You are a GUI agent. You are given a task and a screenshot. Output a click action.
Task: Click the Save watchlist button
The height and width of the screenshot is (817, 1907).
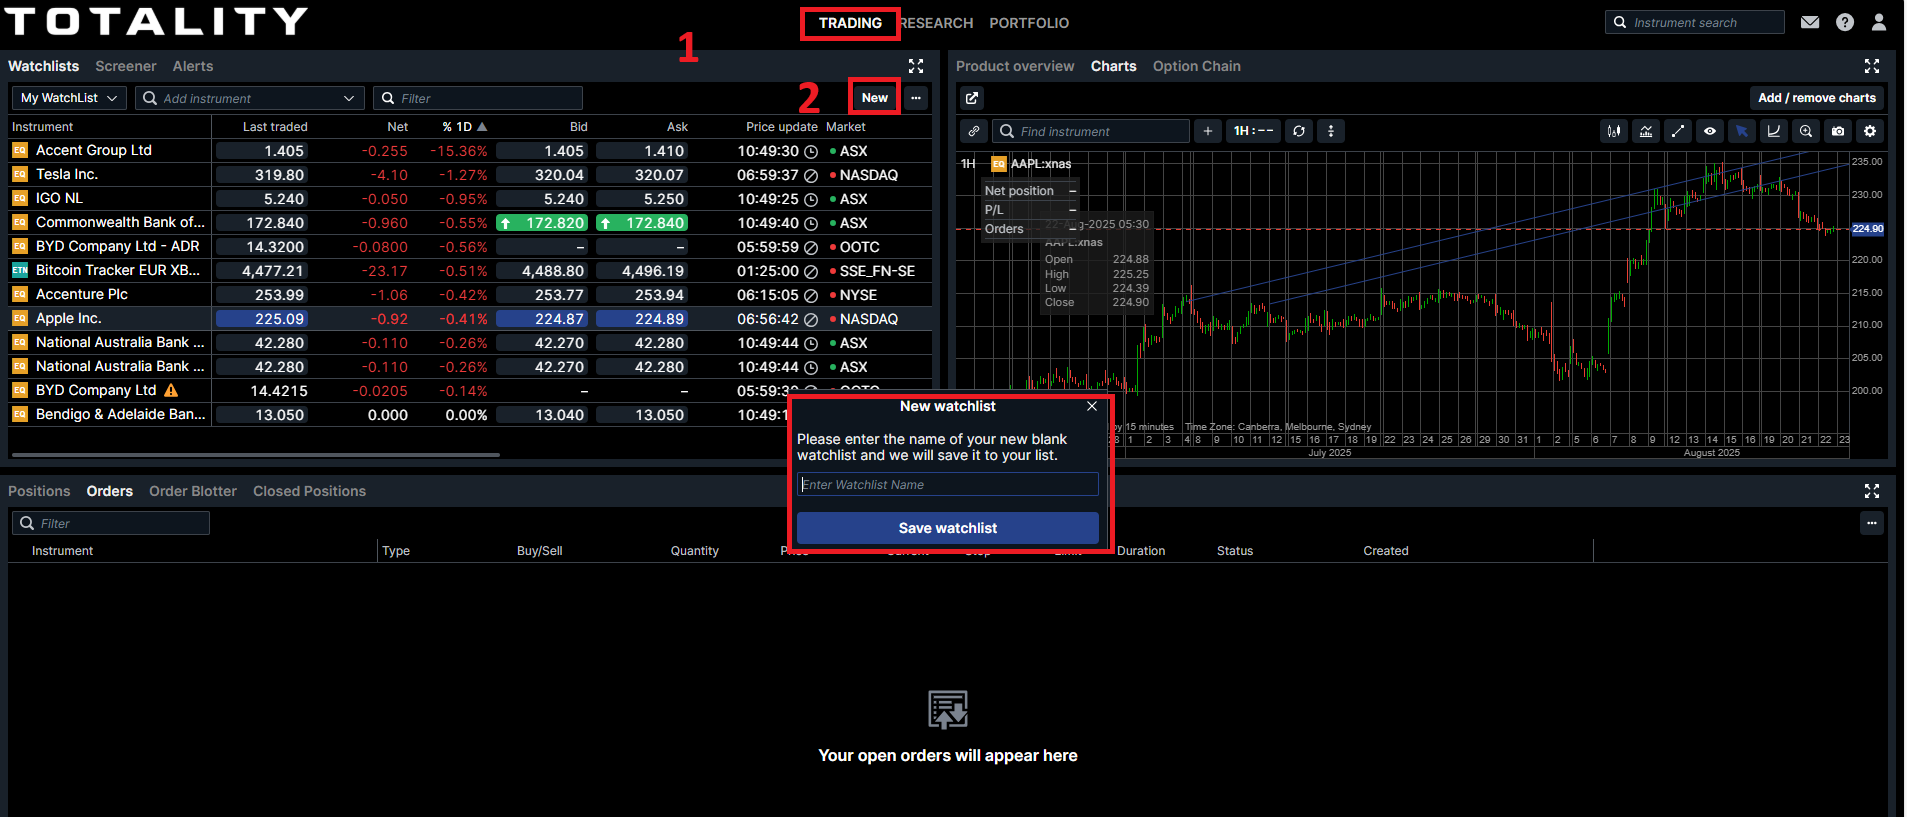[x=948, y=528]
